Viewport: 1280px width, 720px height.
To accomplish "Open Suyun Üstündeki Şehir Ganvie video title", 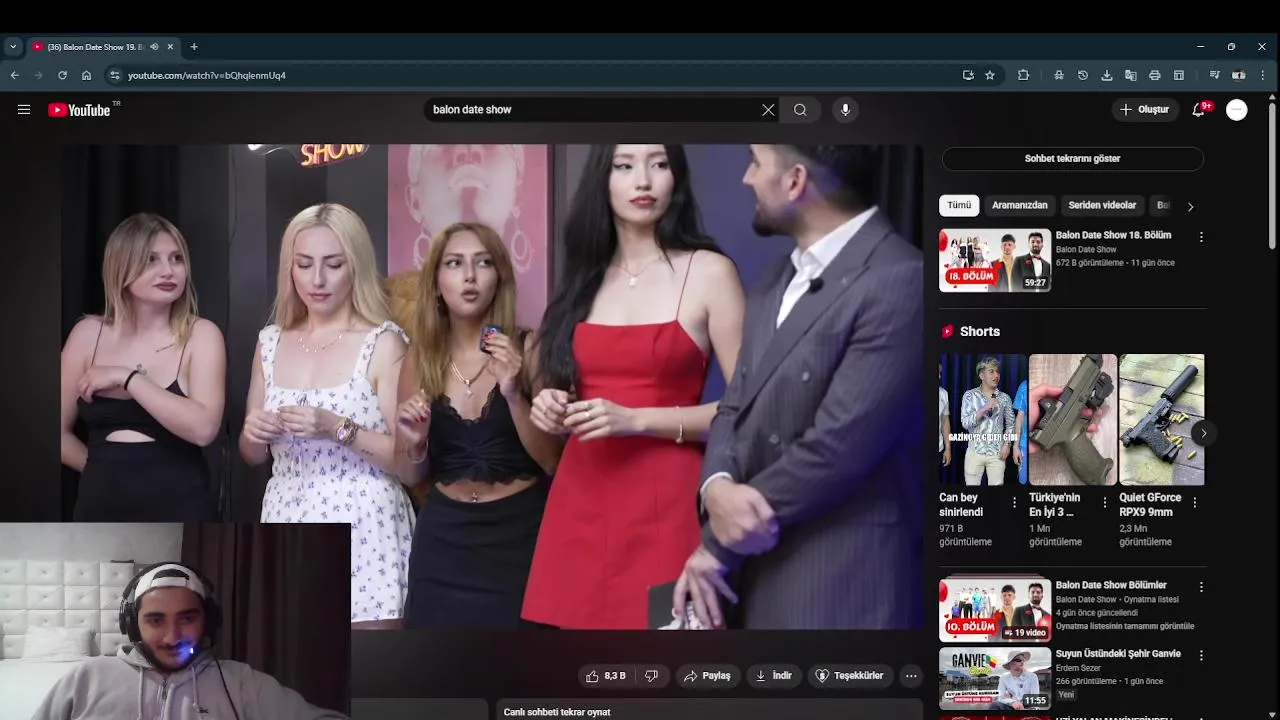I will click(x=1118, y=654).
